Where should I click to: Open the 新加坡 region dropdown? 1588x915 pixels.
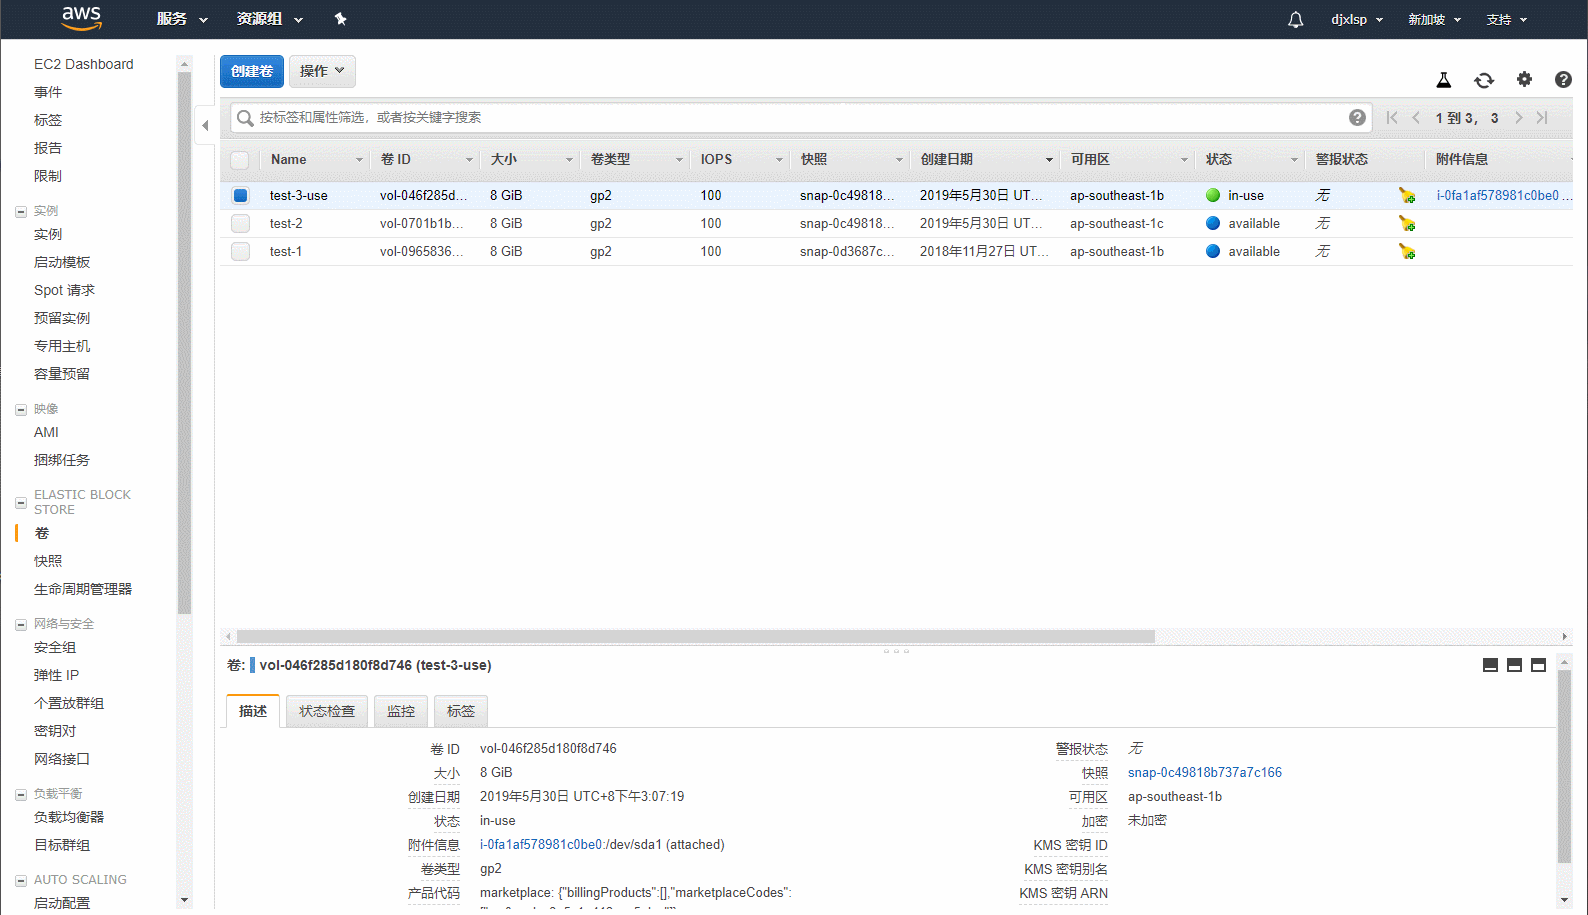pyautogui.click(x=1434, y=19)
